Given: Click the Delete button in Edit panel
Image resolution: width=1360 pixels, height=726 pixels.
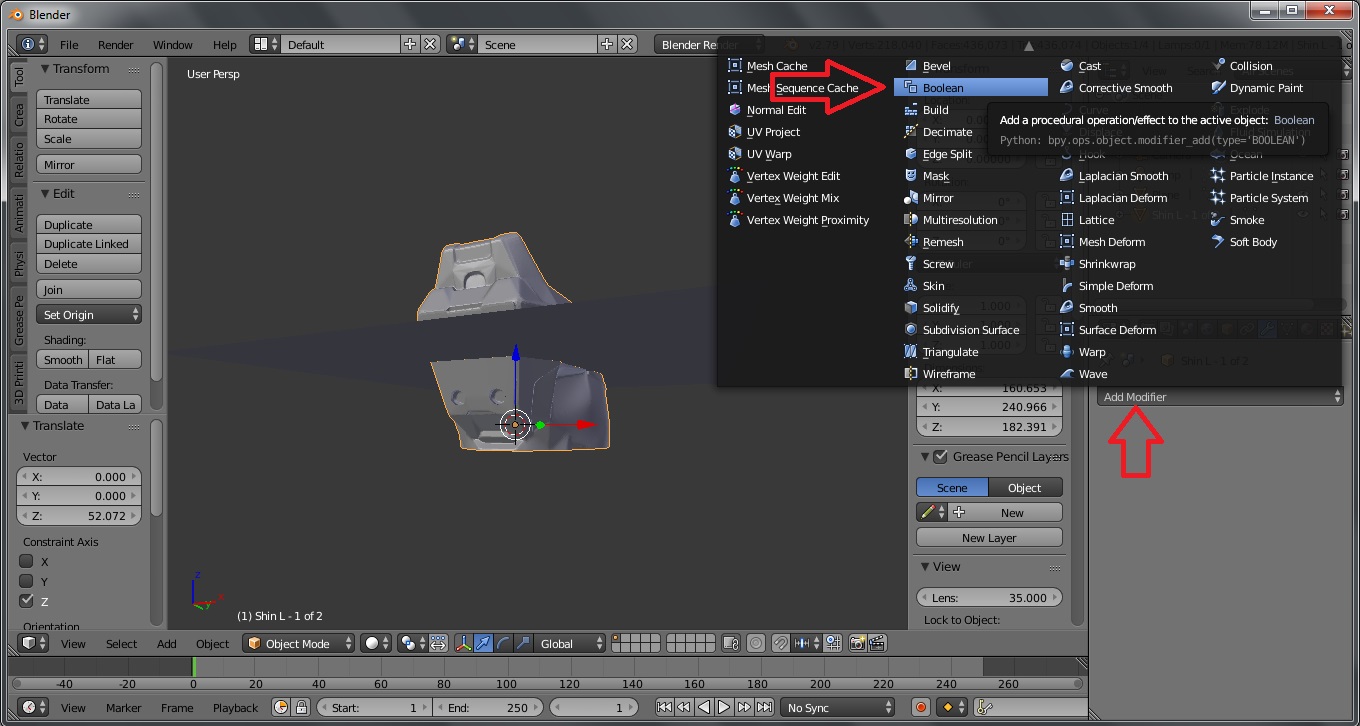Looking at the screenshot, I should [89, 264].
